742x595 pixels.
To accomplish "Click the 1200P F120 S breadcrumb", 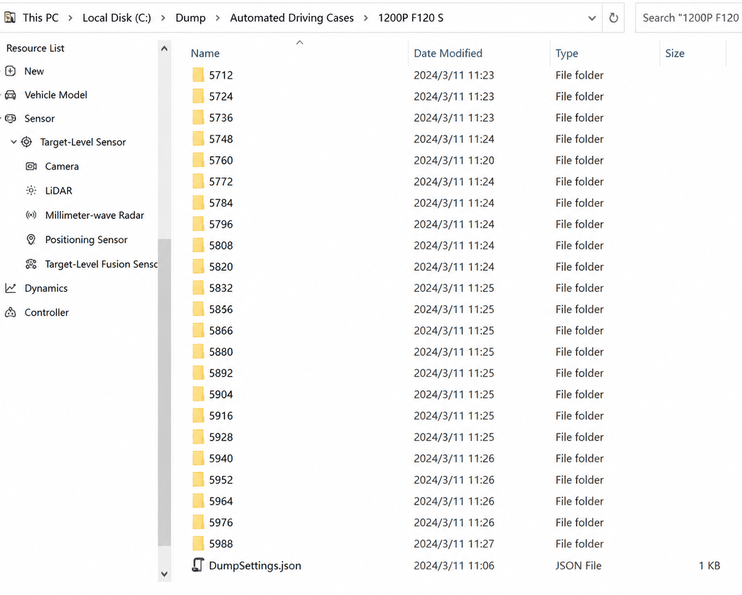I will coord(411,18).
